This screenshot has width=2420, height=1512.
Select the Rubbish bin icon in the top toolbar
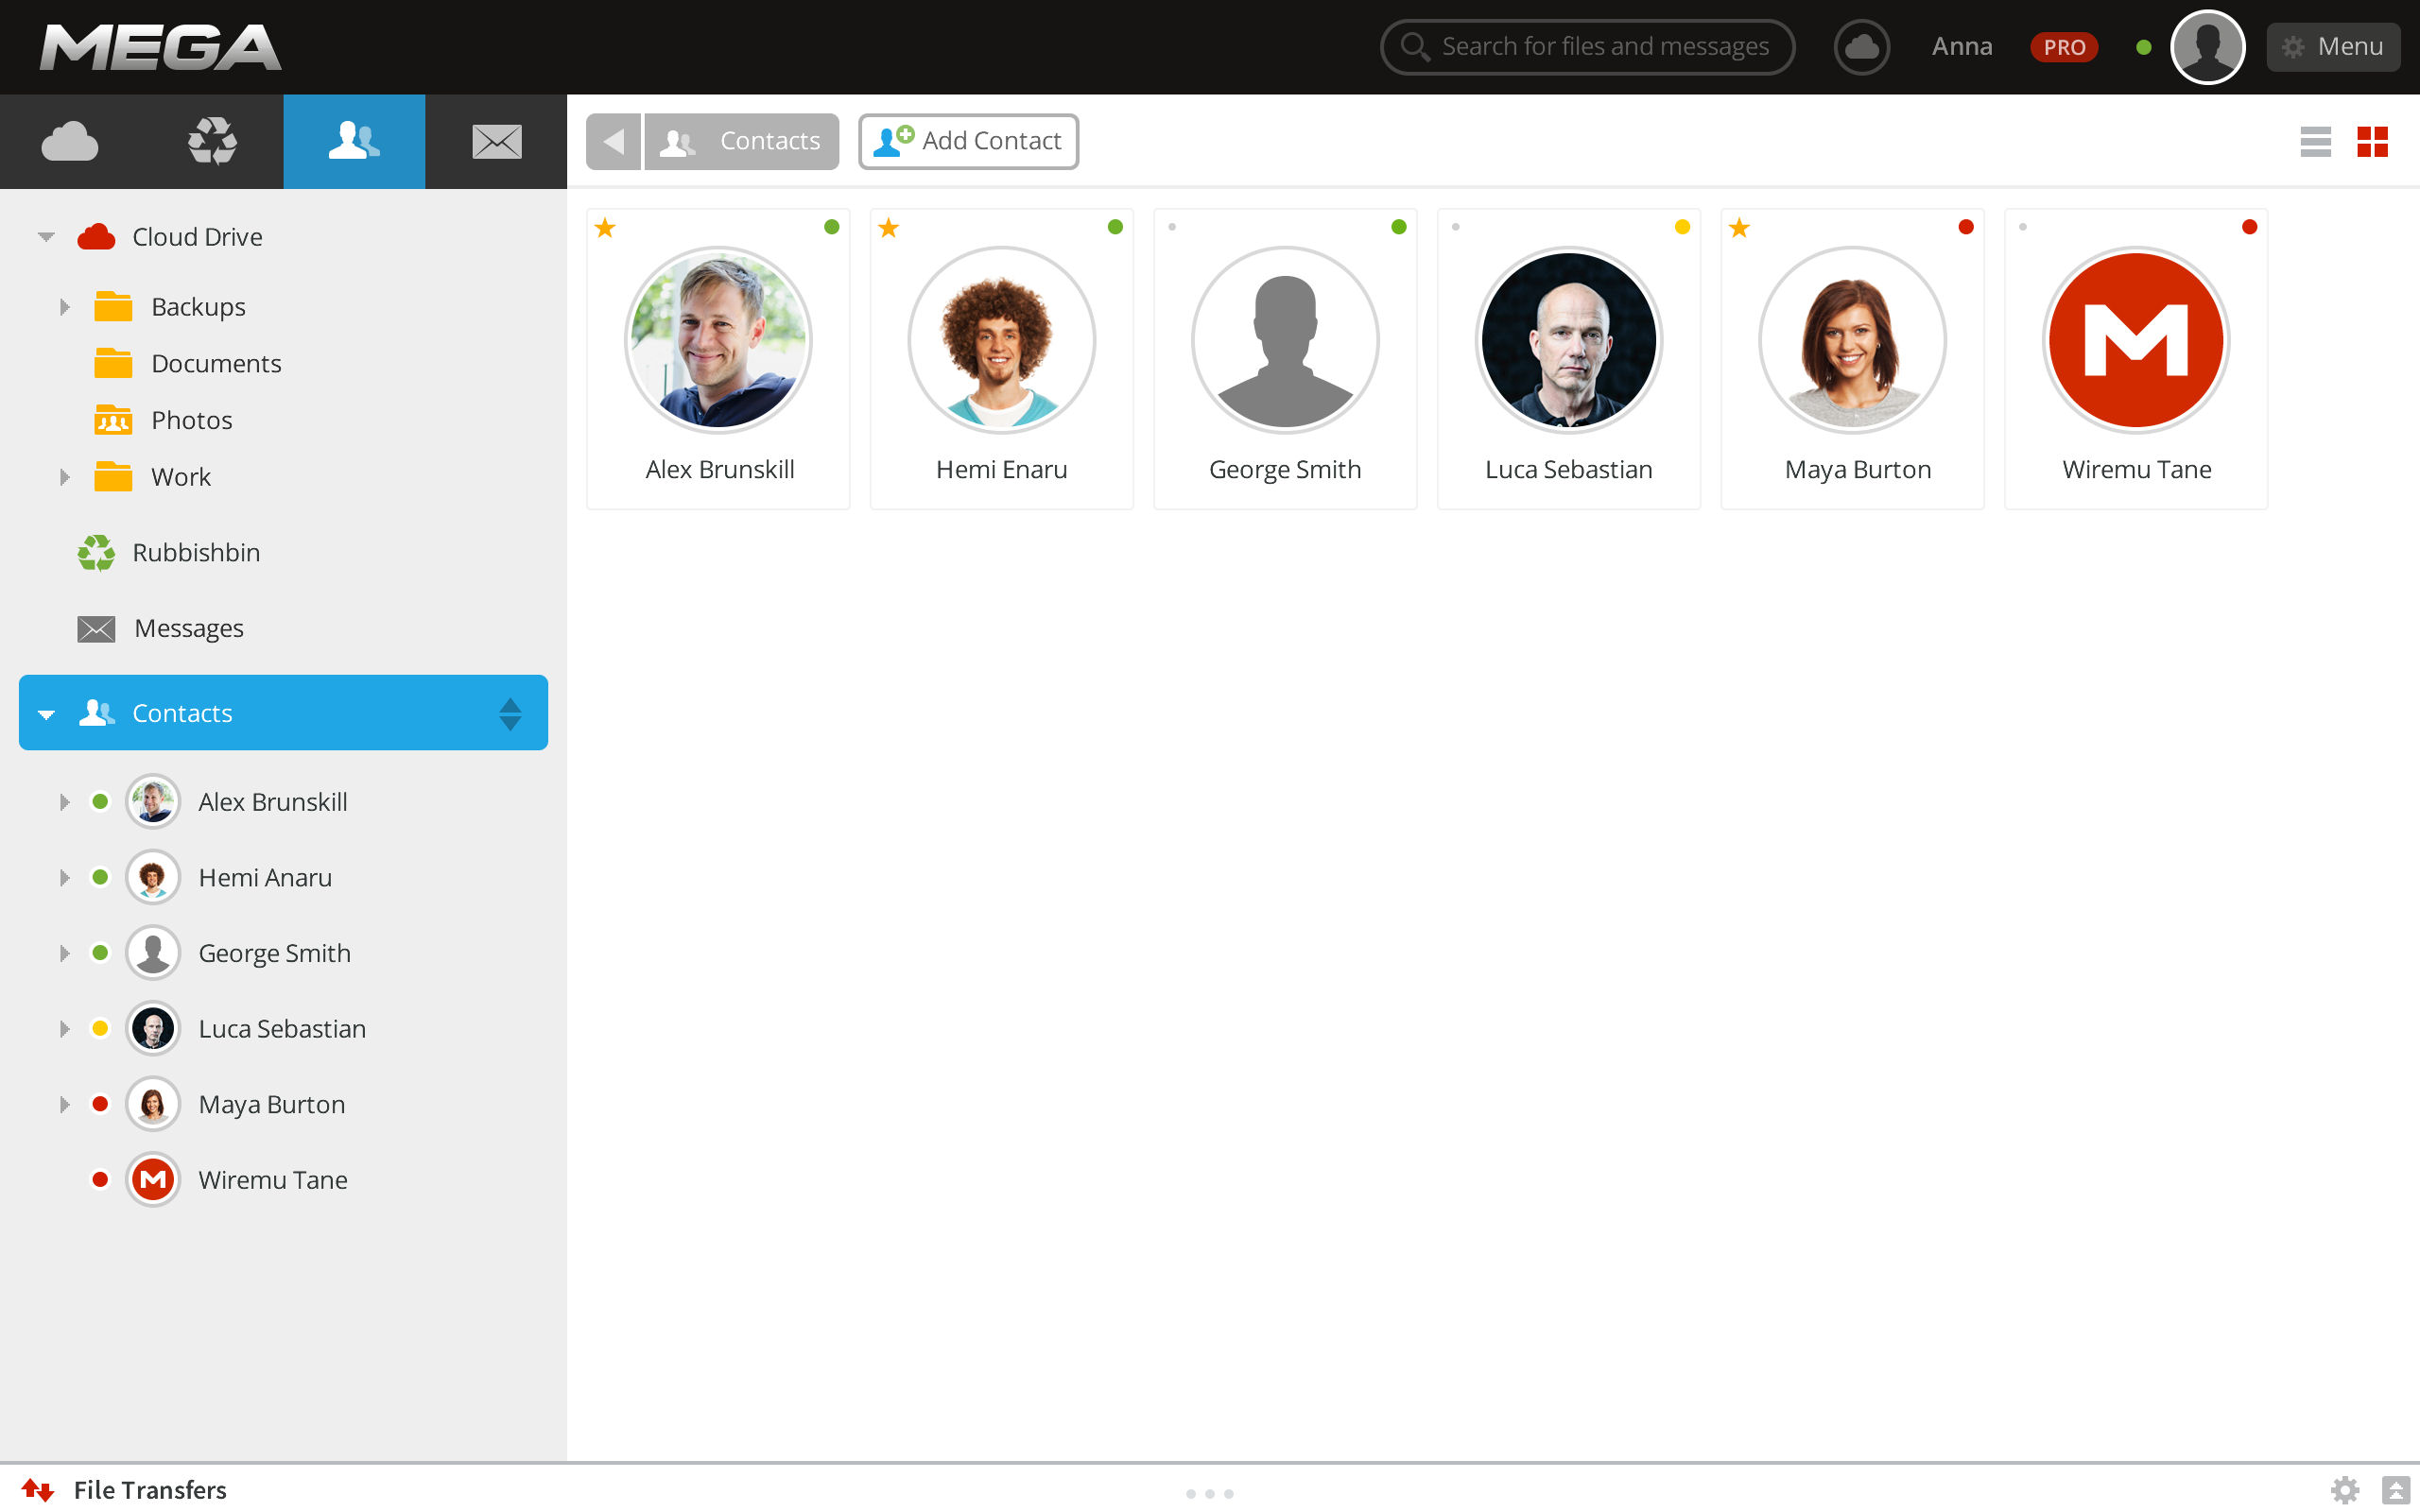pos(212,141)
